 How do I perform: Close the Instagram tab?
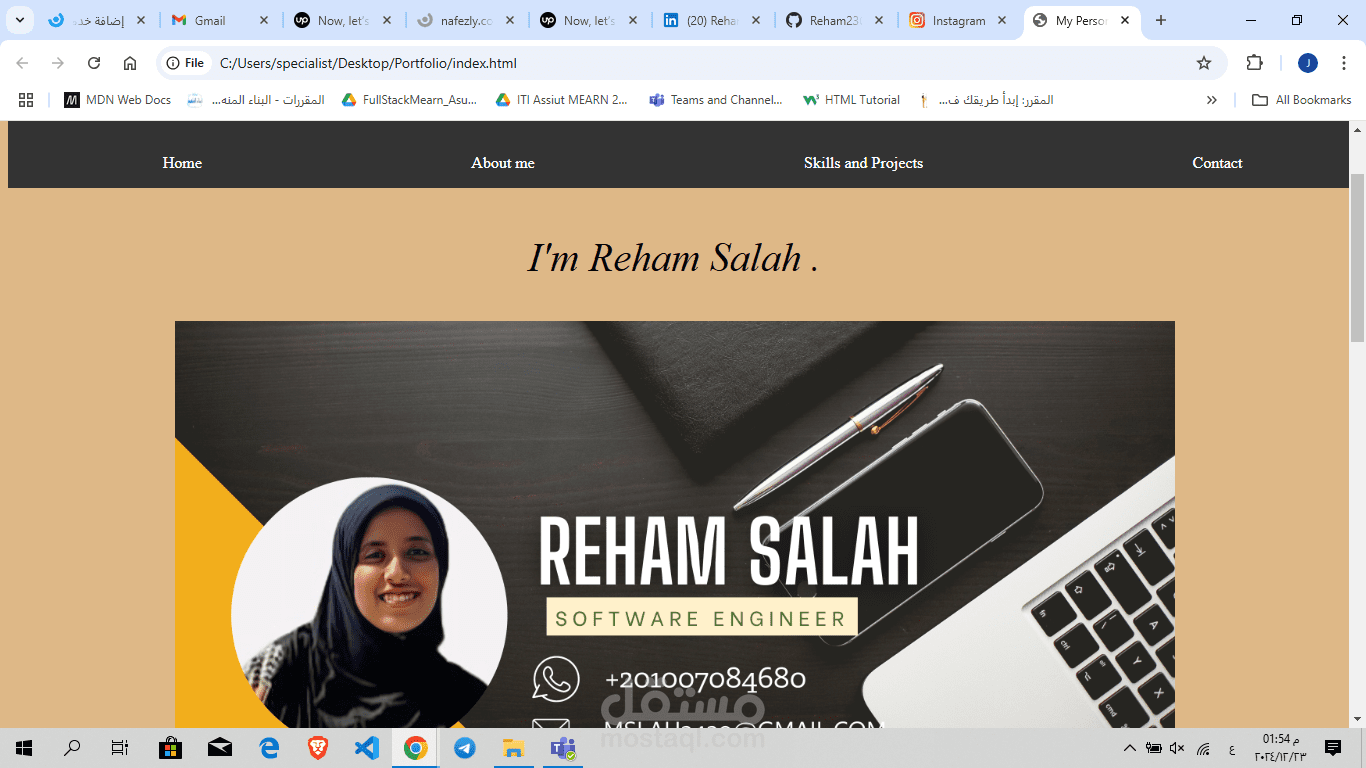tap(1002, 20)
